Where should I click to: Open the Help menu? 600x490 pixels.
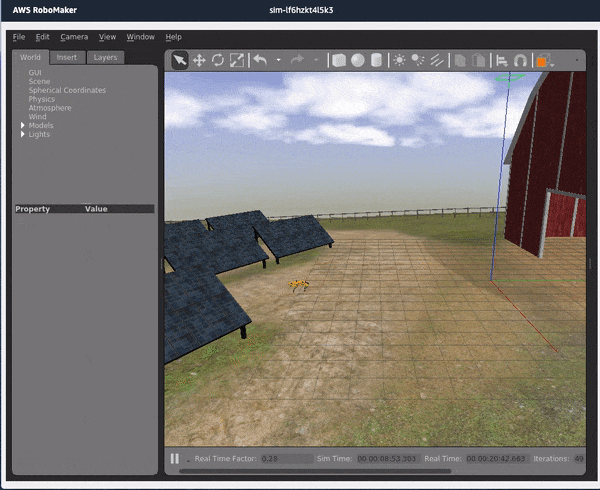[173, 37]
